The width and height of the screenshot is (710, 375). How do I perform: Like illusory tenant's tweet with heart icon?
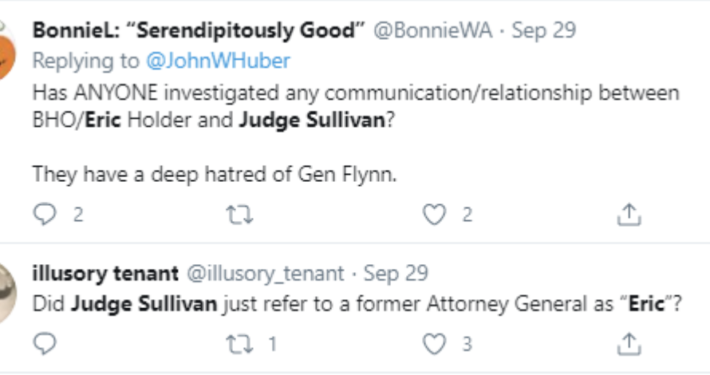coord(434,344)
